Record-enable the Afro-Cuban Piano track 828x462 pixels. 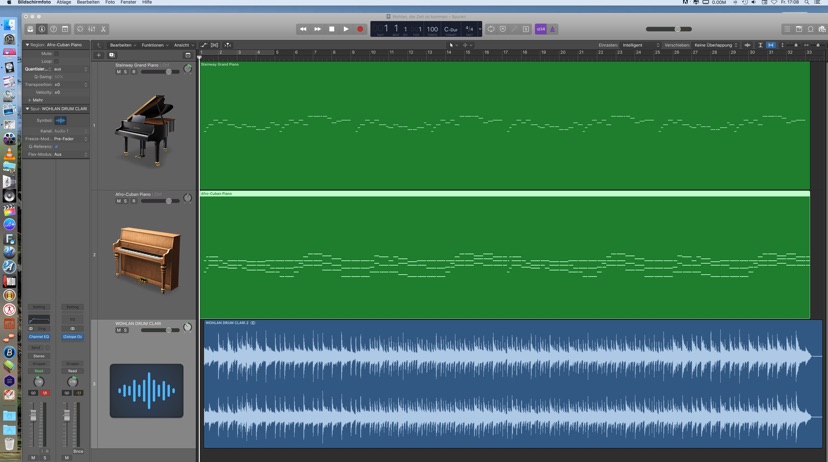(134, 201)
